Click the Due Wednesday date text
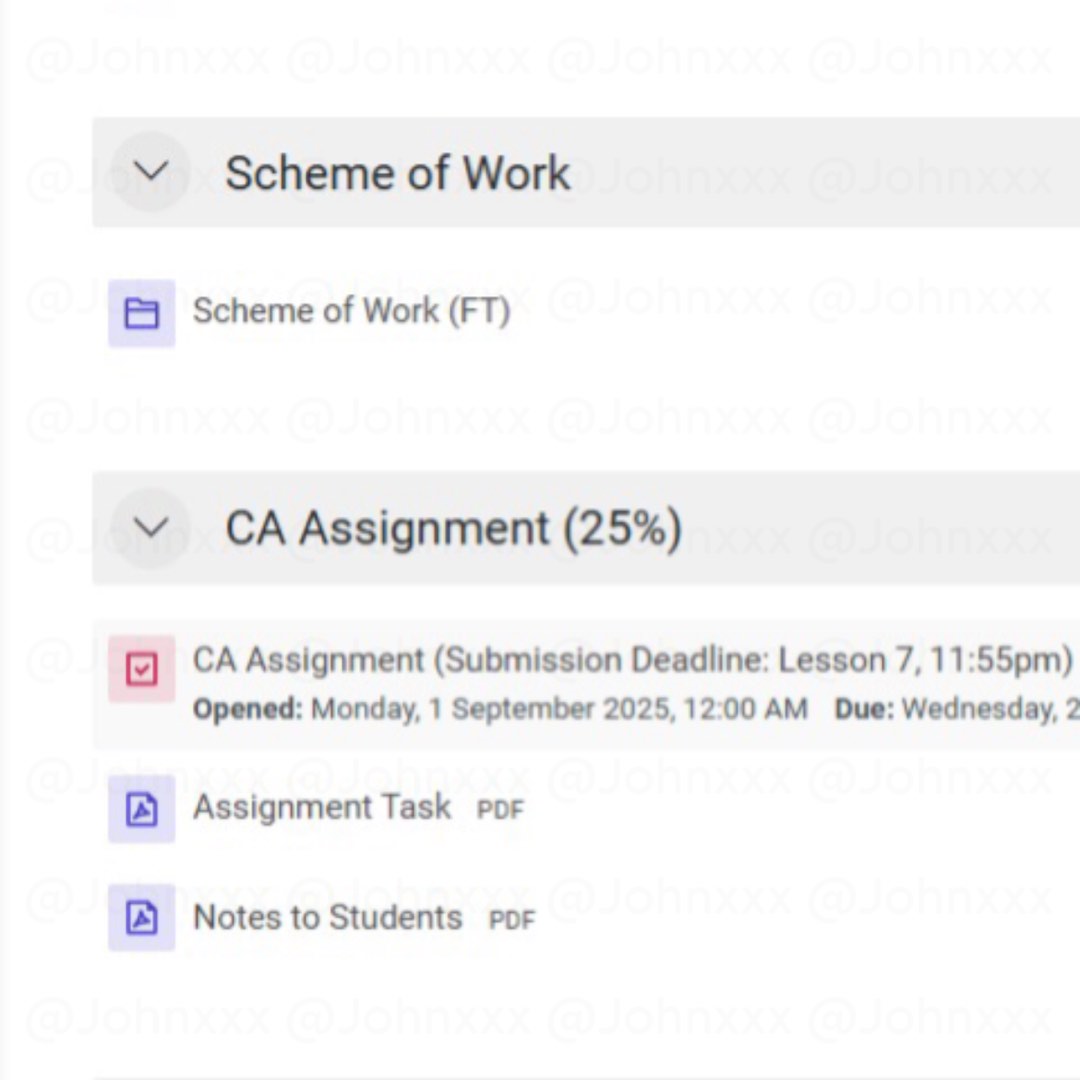This screenshot has width=1080, height=1080. point(990,709)
